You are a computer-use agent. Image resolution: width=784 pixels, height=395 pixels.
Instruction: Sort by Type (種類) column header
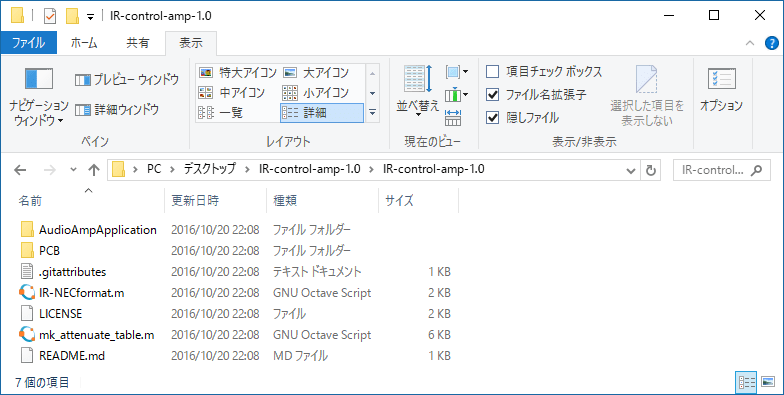click(286, 201)
